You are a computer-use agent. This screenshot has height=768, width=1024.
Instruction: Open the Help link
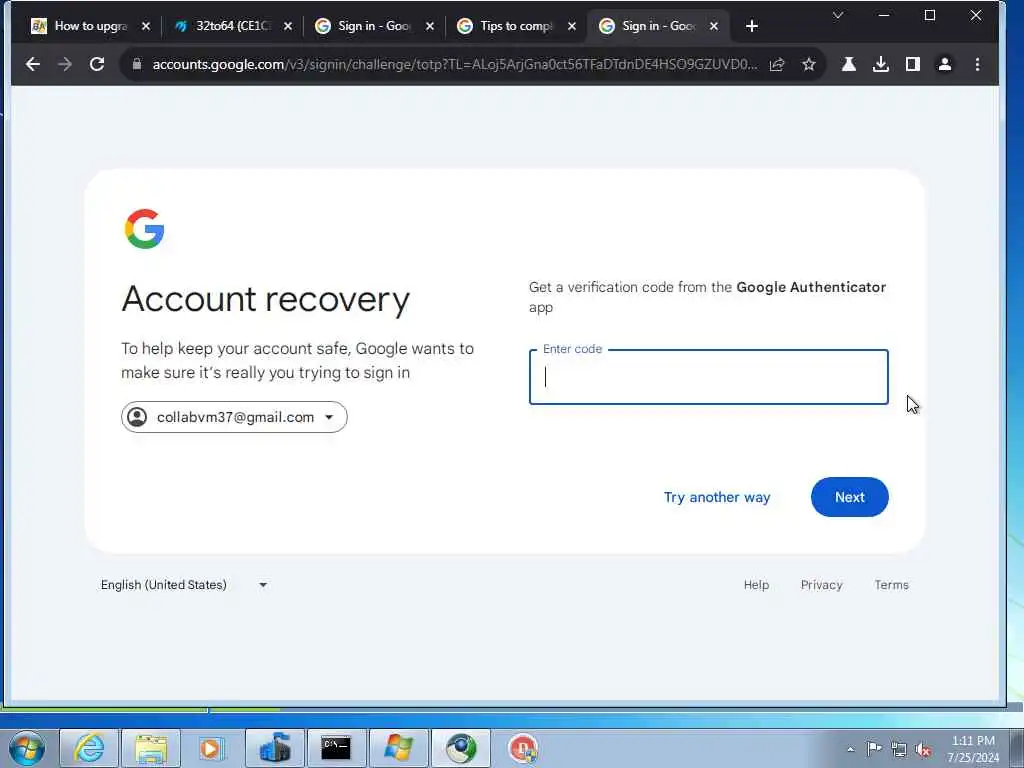click(x=756, y=584)
